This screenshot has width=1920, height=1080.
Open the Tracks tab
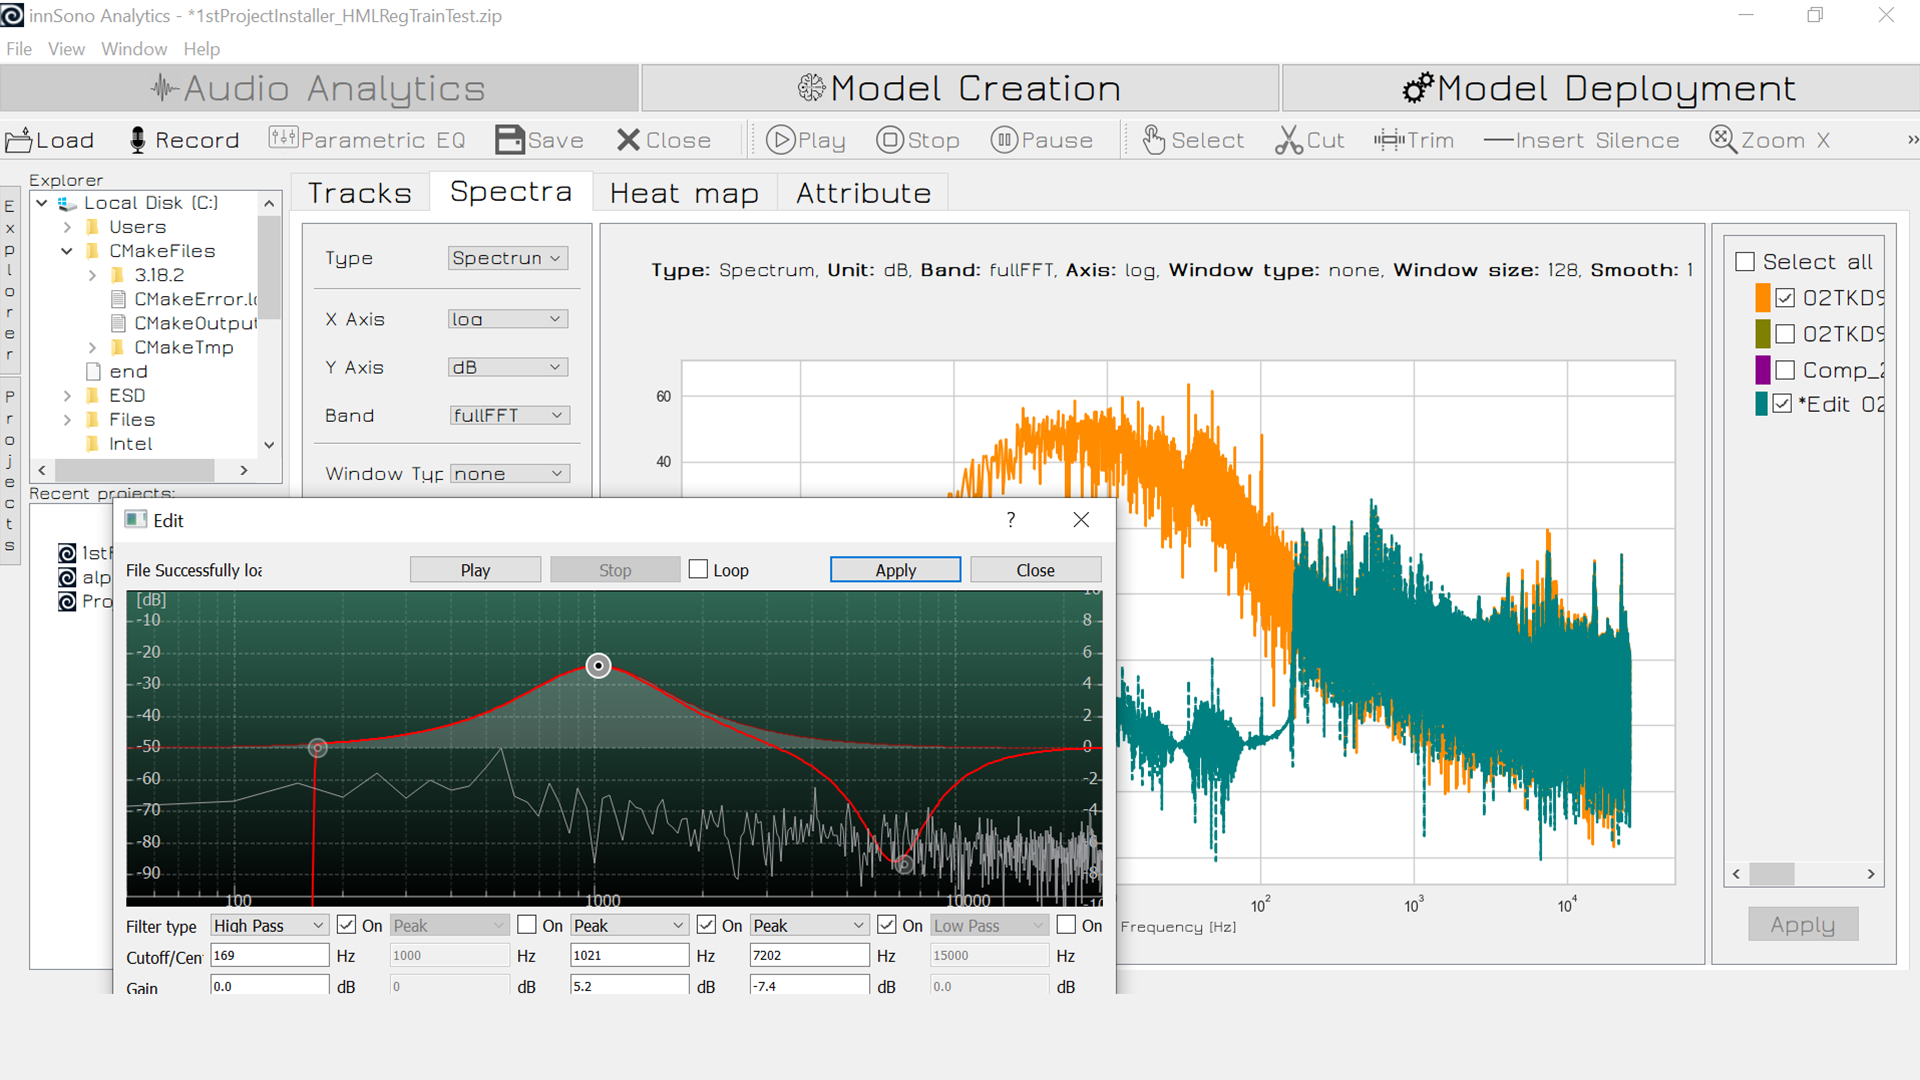(x=360, y=193)
